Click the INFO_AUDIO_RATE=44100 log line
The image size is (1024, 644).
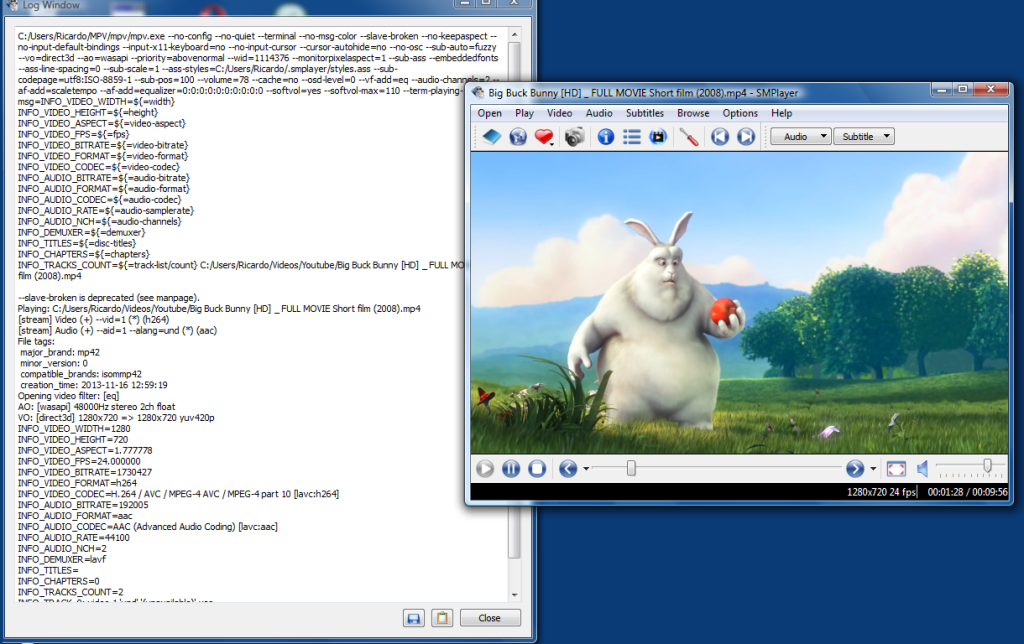tap(73, 538)
